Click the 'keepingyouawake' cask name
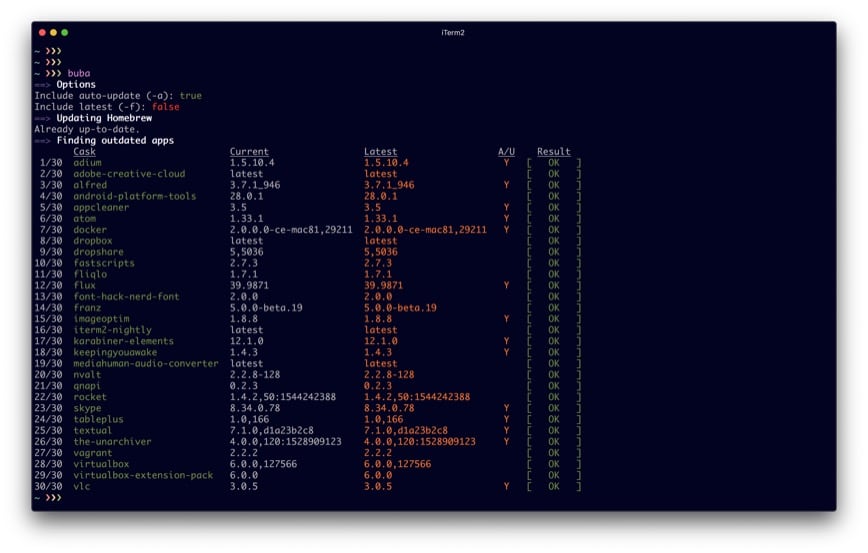868x553 pixels. (115, 352)
